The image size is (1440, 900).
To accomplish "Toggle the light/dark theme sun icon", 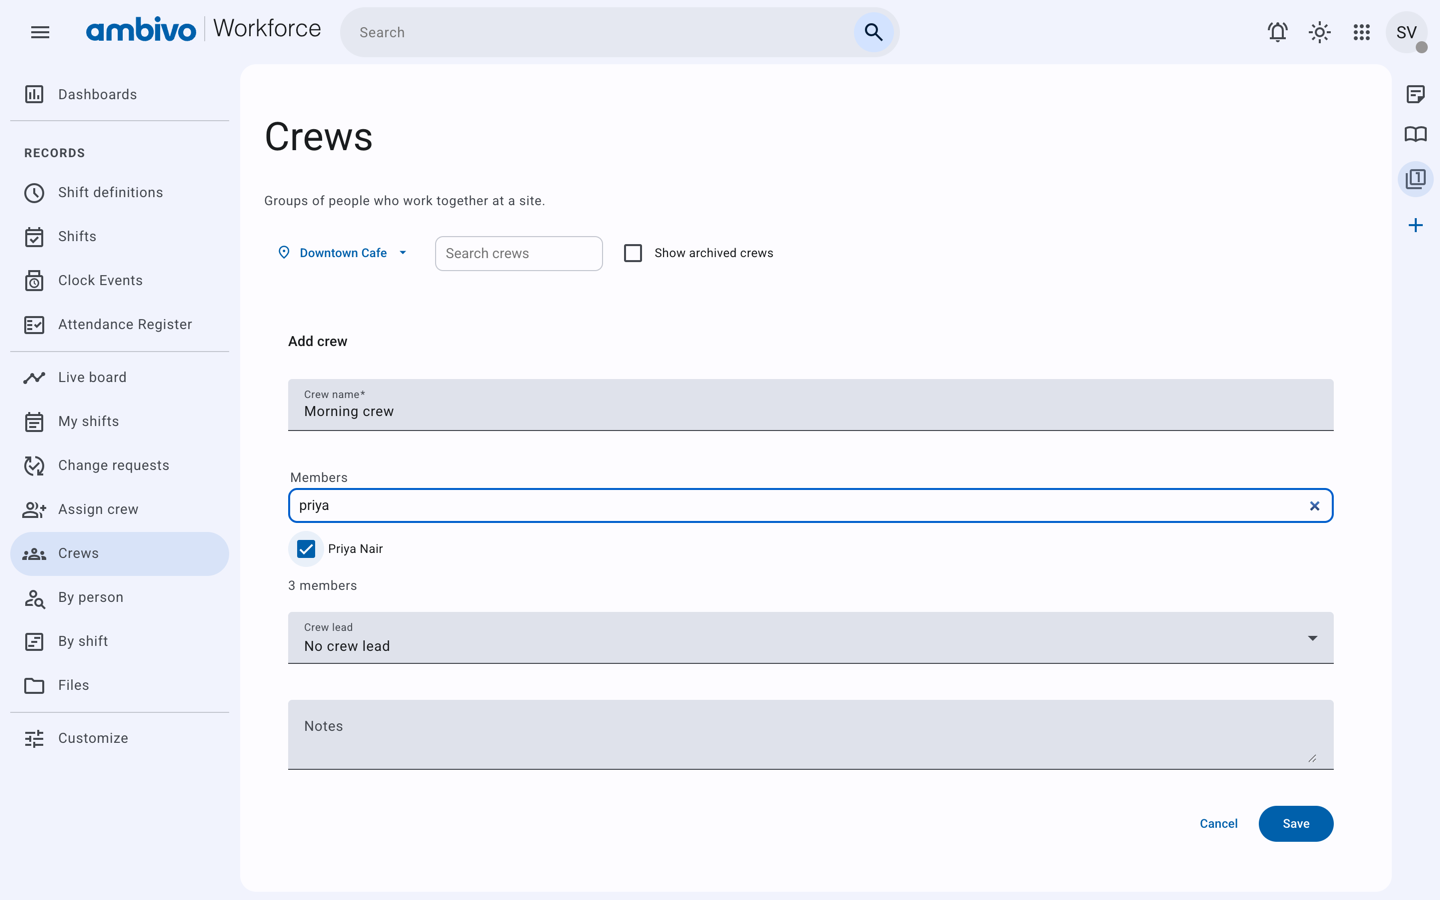I will point(1319,32).
